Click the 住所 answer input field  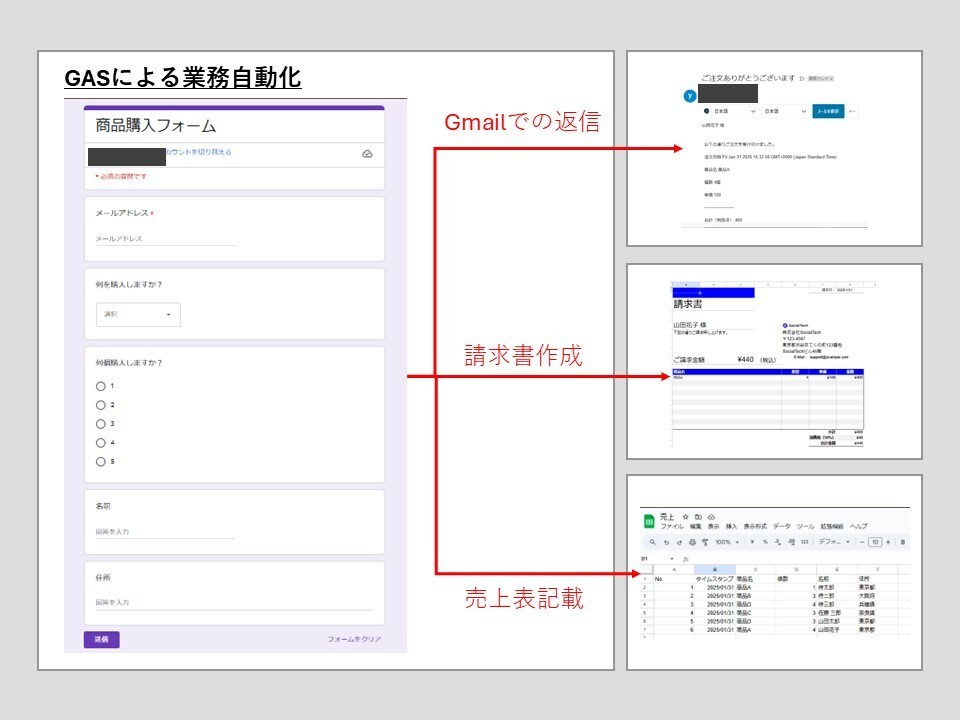click(234, 602)
